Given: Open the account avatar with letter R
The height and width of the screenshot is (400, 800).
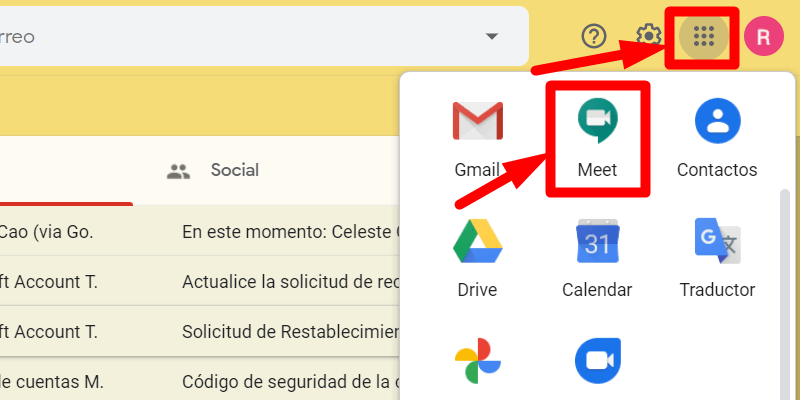Looking at the screenshot, I should pyautogui.click(x=763, y=36).
